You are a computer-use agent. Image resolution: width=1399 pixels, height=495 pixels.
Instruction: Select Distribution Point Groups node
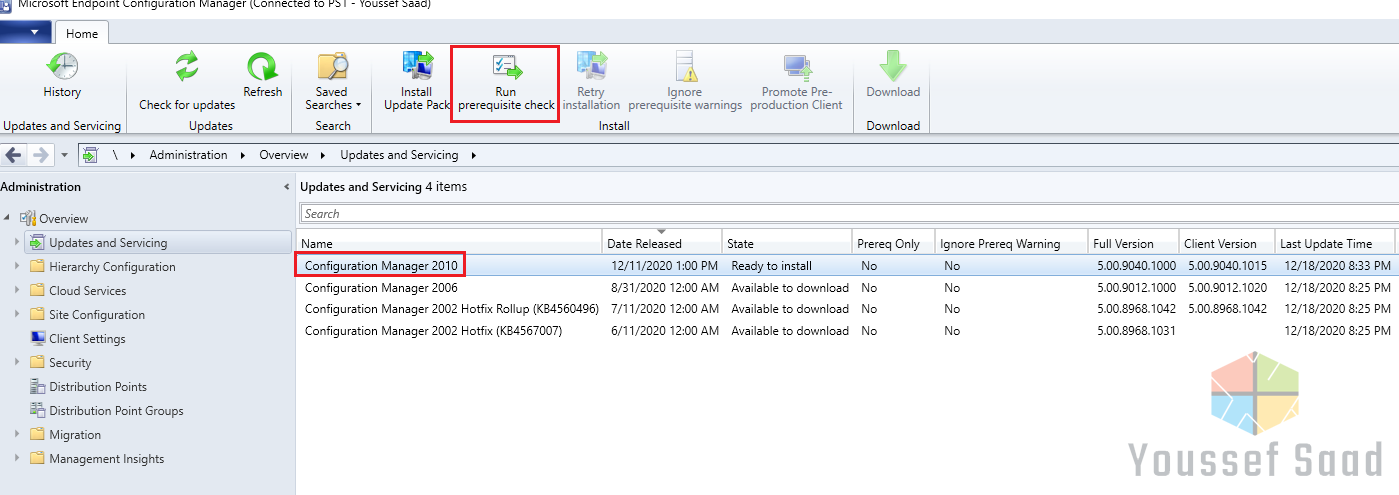point(116,411)
